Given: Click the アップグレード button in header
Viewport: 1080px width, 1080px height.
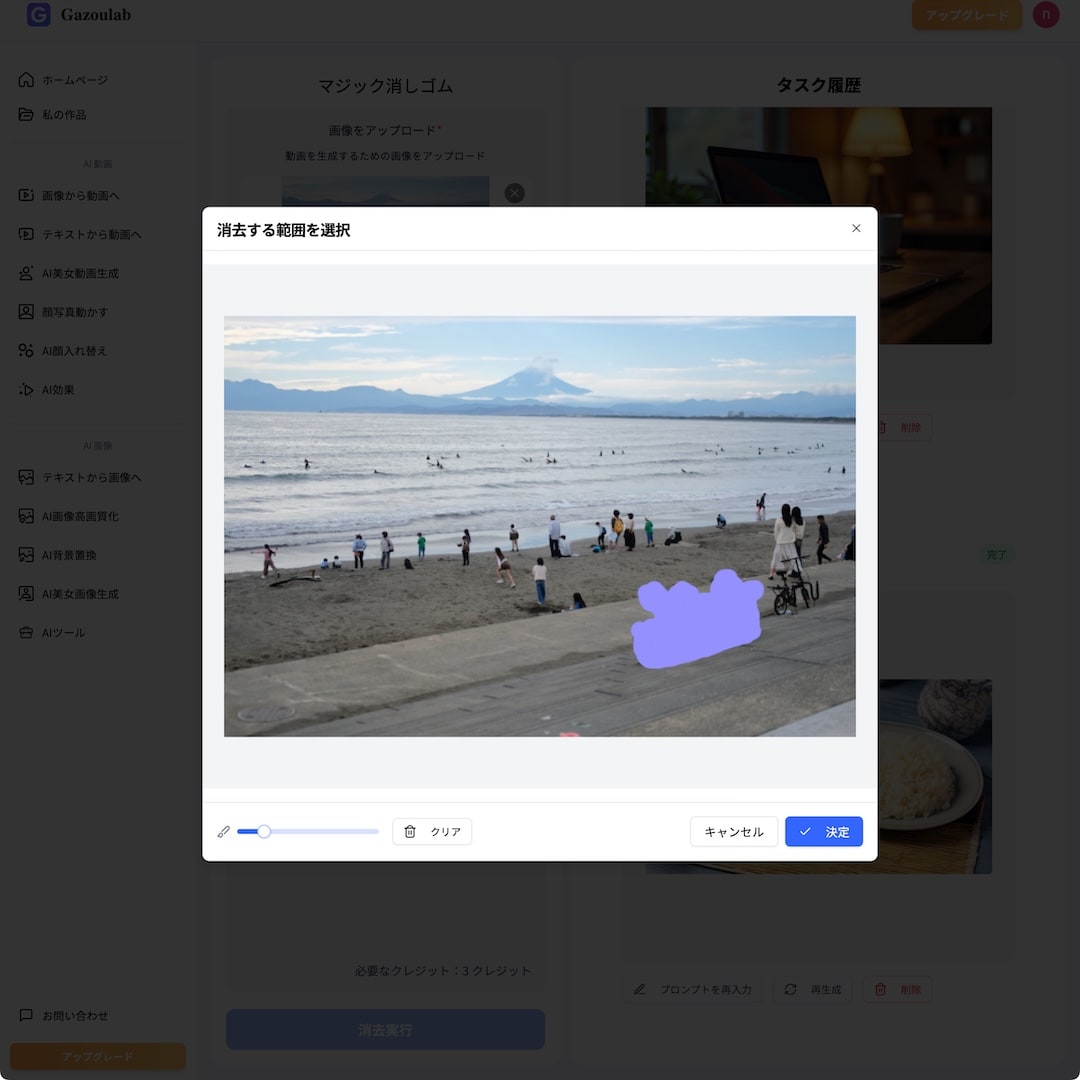Looking at the screenshot, I should tap(966, 15).
